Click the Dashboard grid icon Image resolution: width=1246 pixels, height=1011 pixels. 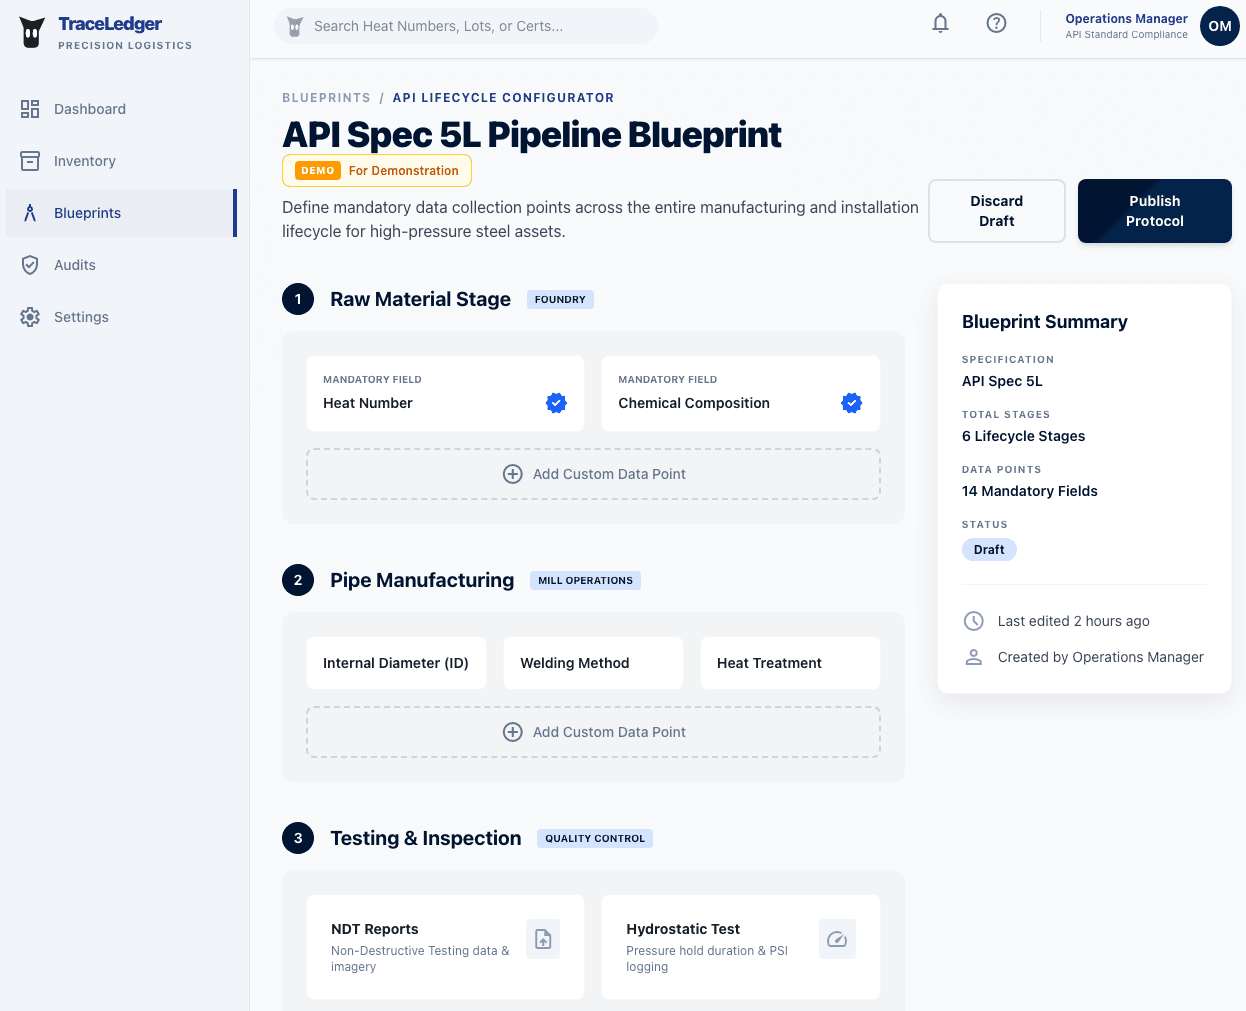click(x=30, y=109)
